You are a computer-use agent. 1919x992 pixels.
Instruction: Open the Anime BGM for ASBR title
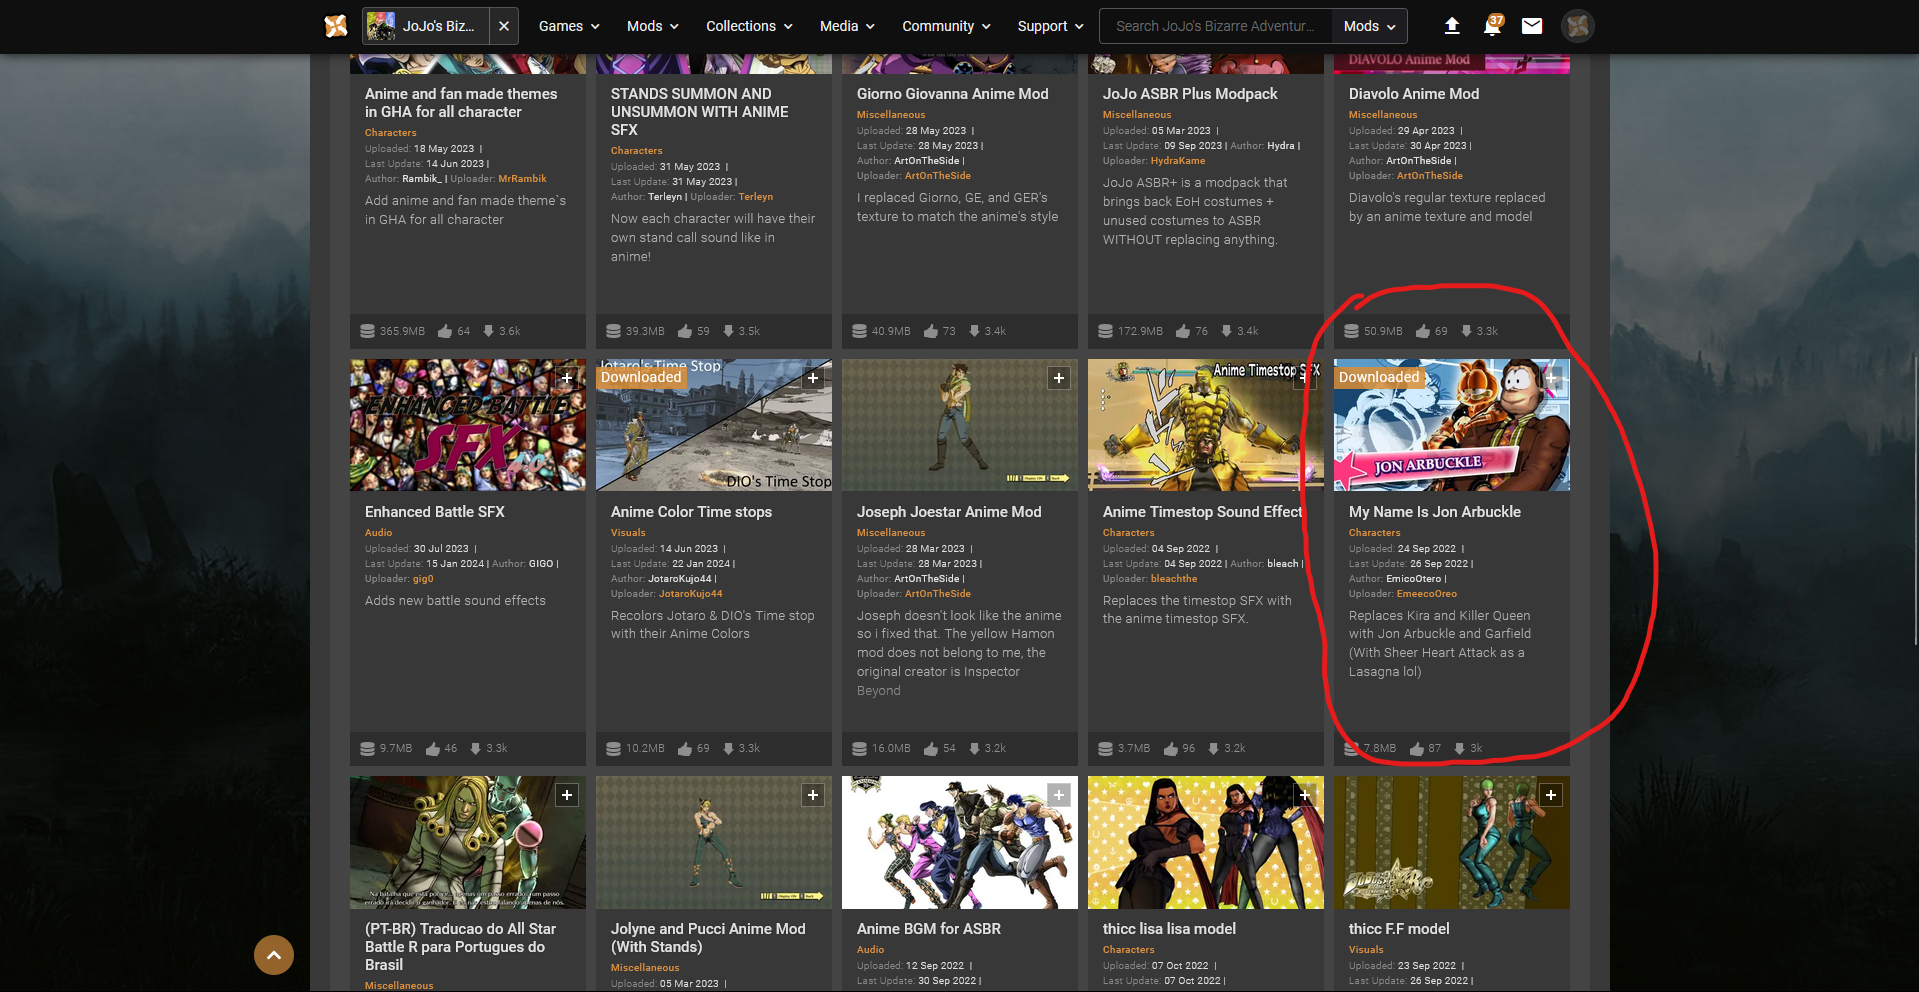tap(929, 929)
